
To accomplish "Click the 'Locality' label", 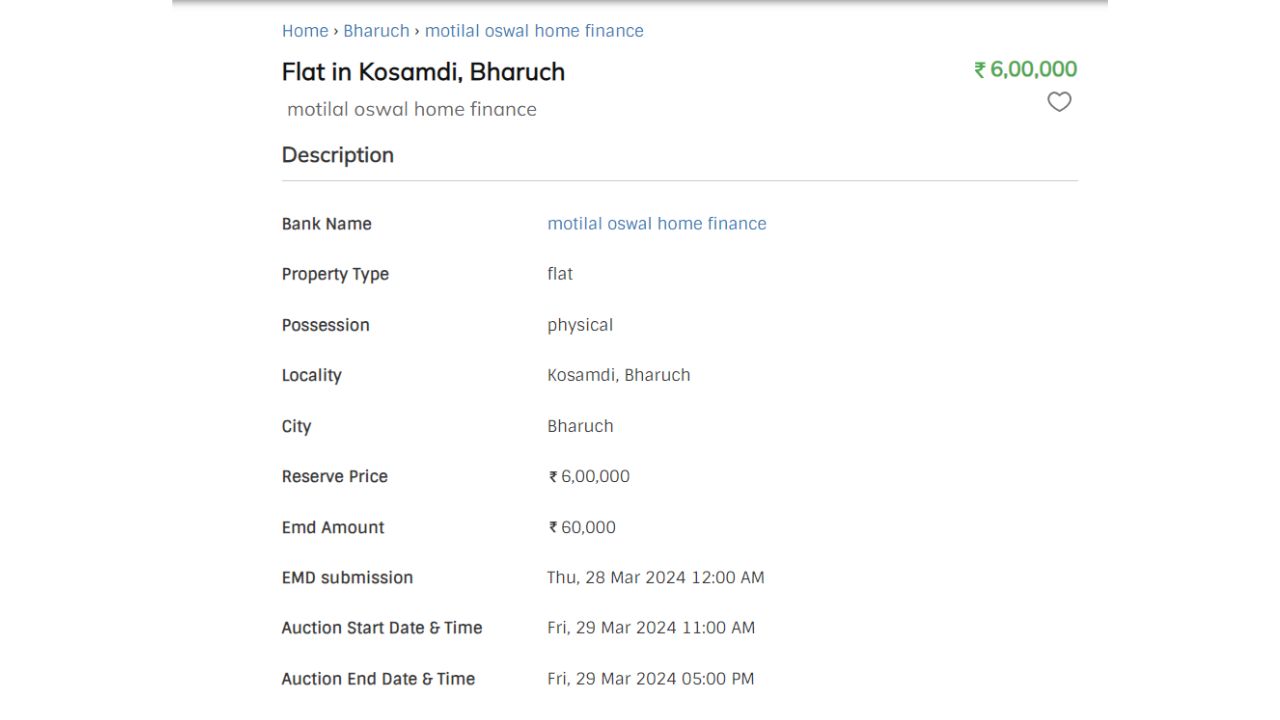I will 312,375.
